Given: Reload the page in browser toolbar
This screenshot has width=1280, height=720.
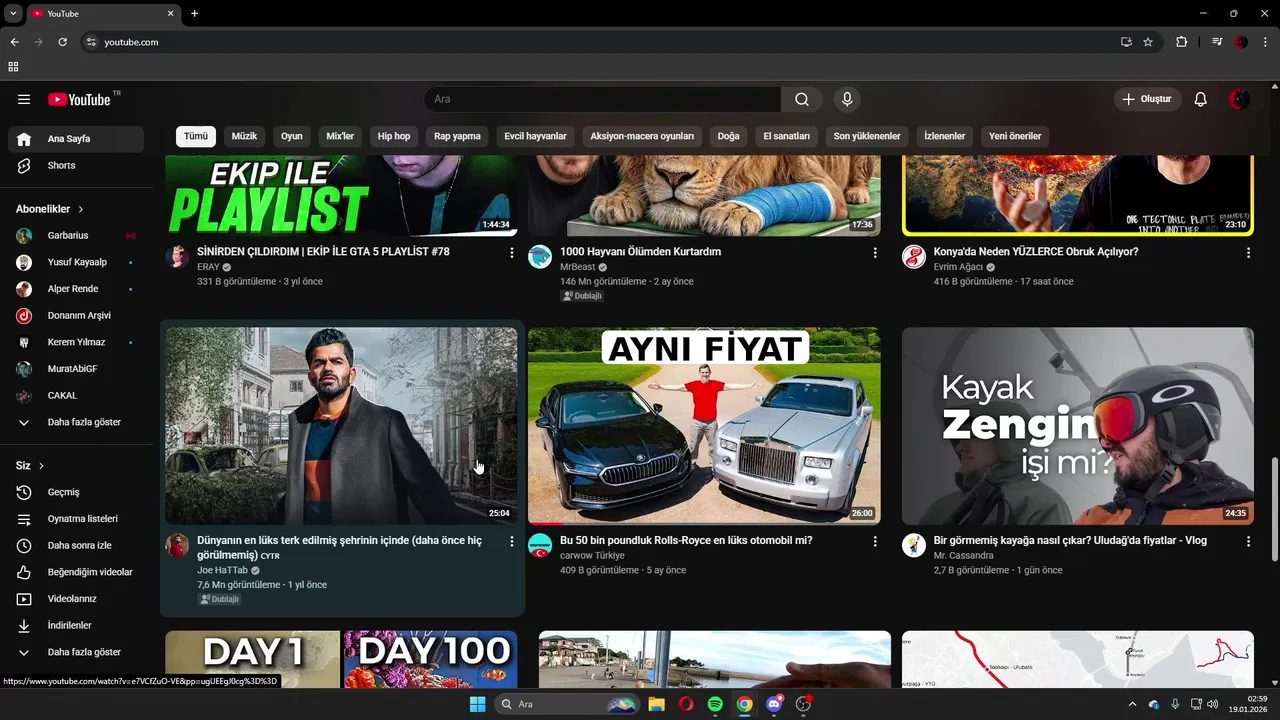Looking at the screenshot, I should click(62, 42).
